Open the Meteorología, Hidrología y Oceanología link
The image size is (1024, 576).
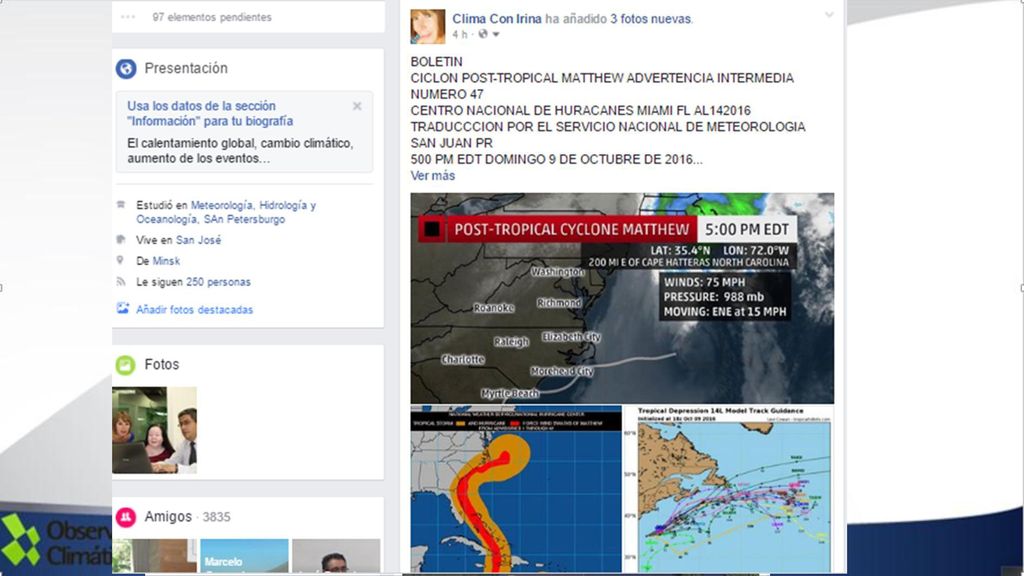click(226, 212)
